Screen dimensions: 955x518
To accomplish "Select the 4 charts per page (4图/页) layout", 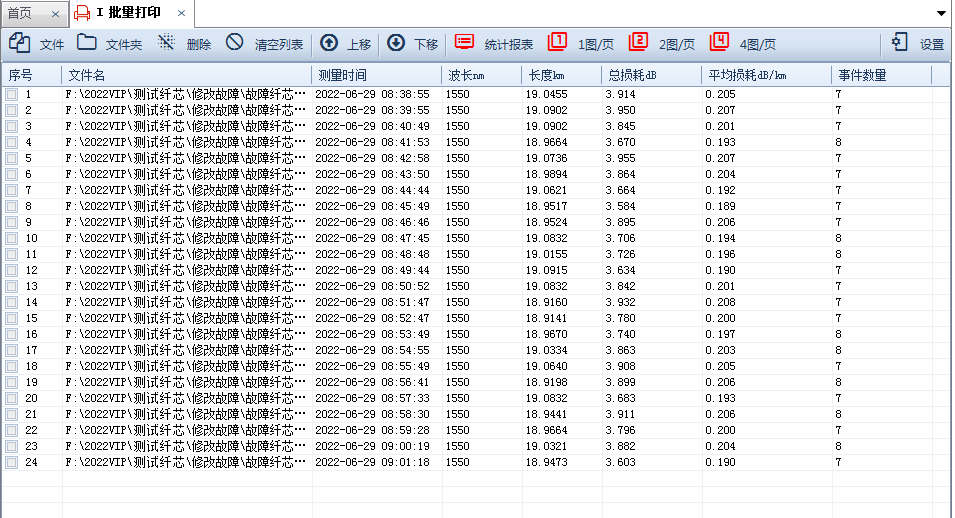I will point(720,43).
